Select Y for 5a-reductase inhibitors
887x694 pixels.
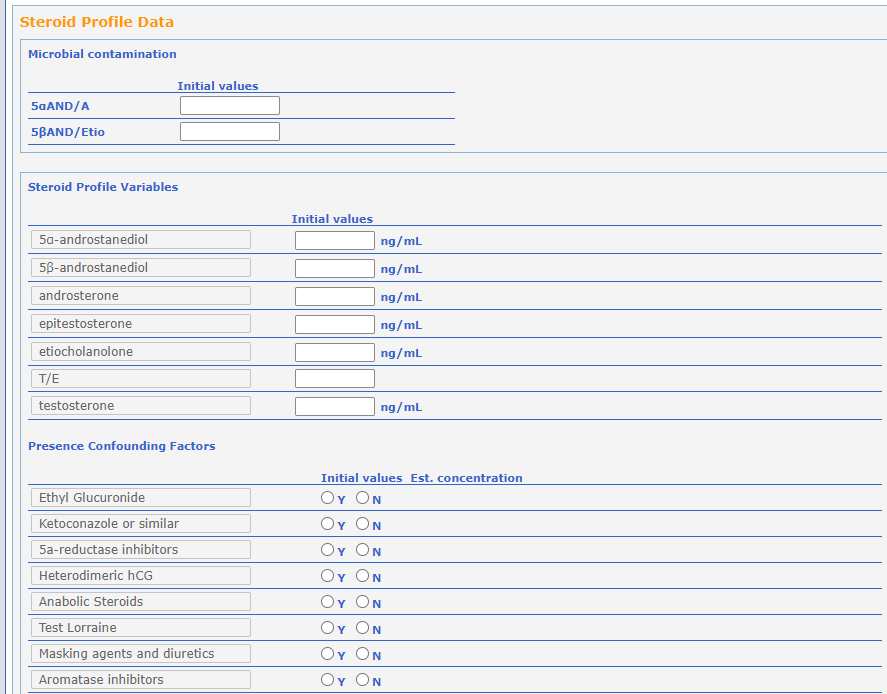[327, 550]
